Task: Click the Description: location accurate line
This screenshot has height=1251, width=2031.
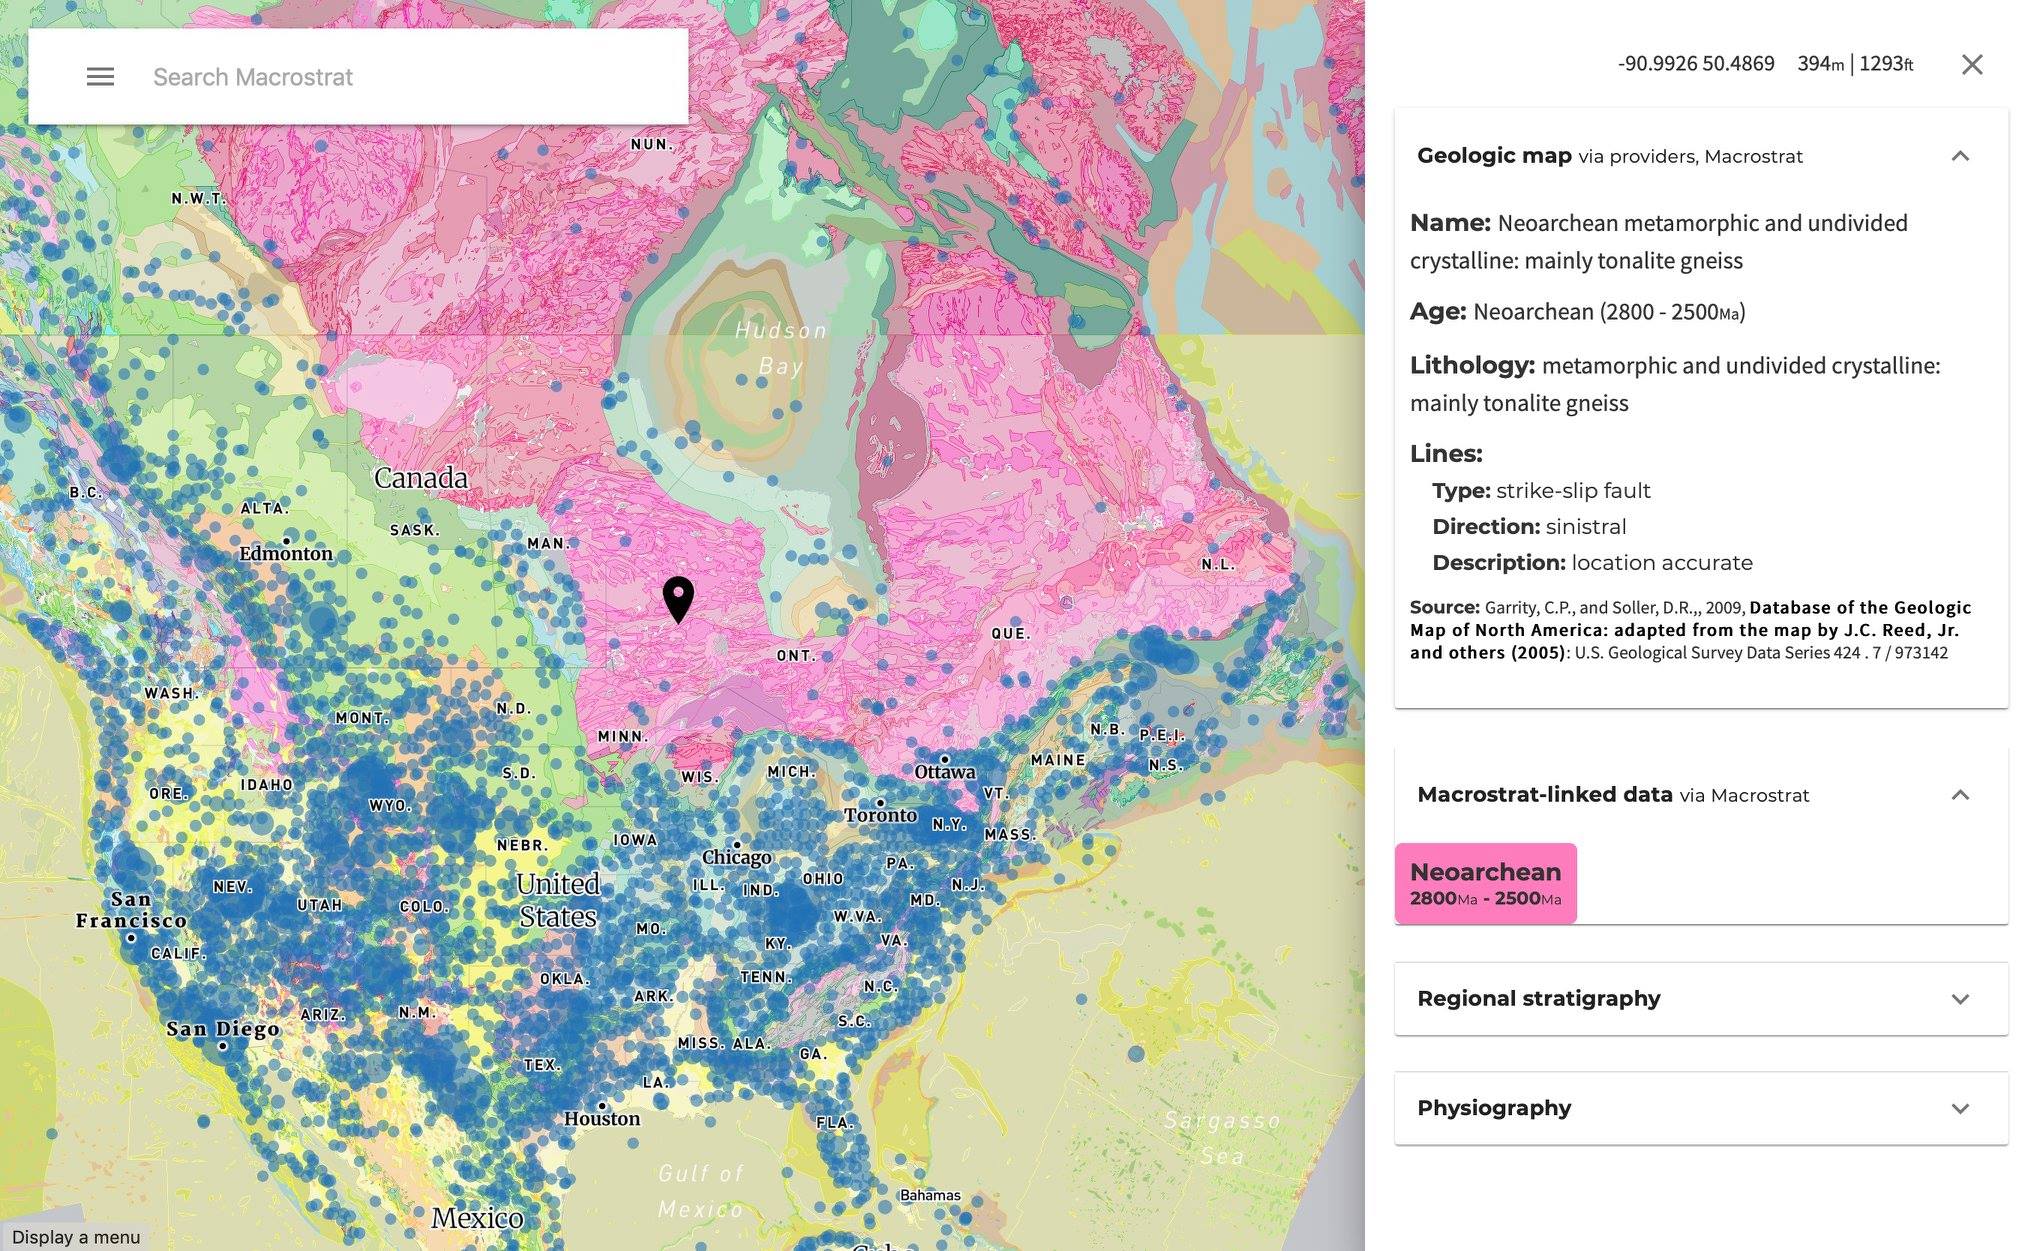Action: click(1592, 563)
